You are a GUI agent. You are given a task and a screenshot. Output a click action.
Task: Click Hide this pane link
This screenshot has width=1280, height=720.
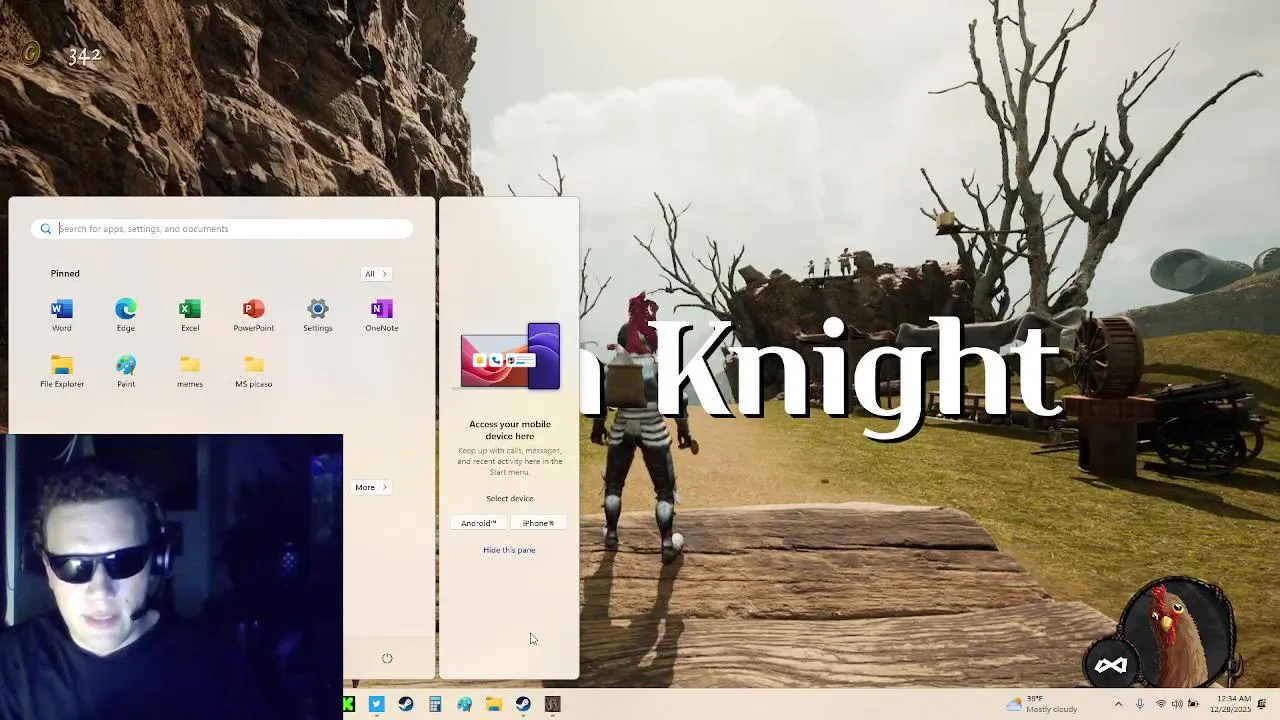[x=509, y=550]
